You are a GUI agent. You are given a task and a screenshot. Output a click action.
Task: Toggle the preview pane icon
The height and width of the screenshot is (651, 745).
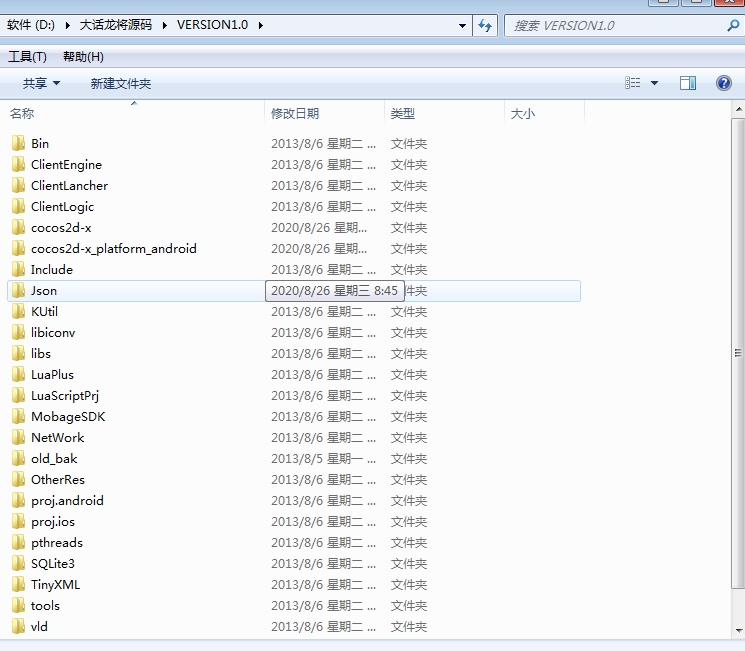688,83
